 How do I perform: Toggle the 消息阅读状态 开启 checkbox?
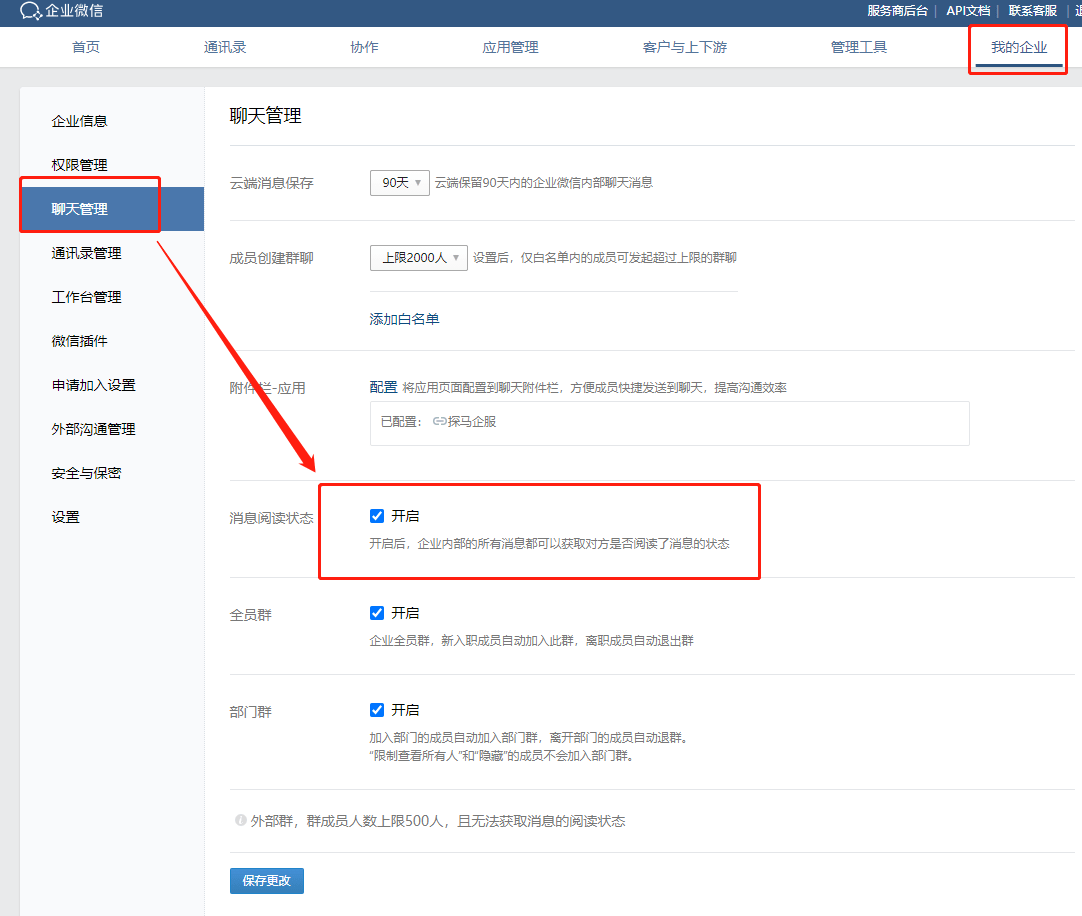[x=377, y=516]
